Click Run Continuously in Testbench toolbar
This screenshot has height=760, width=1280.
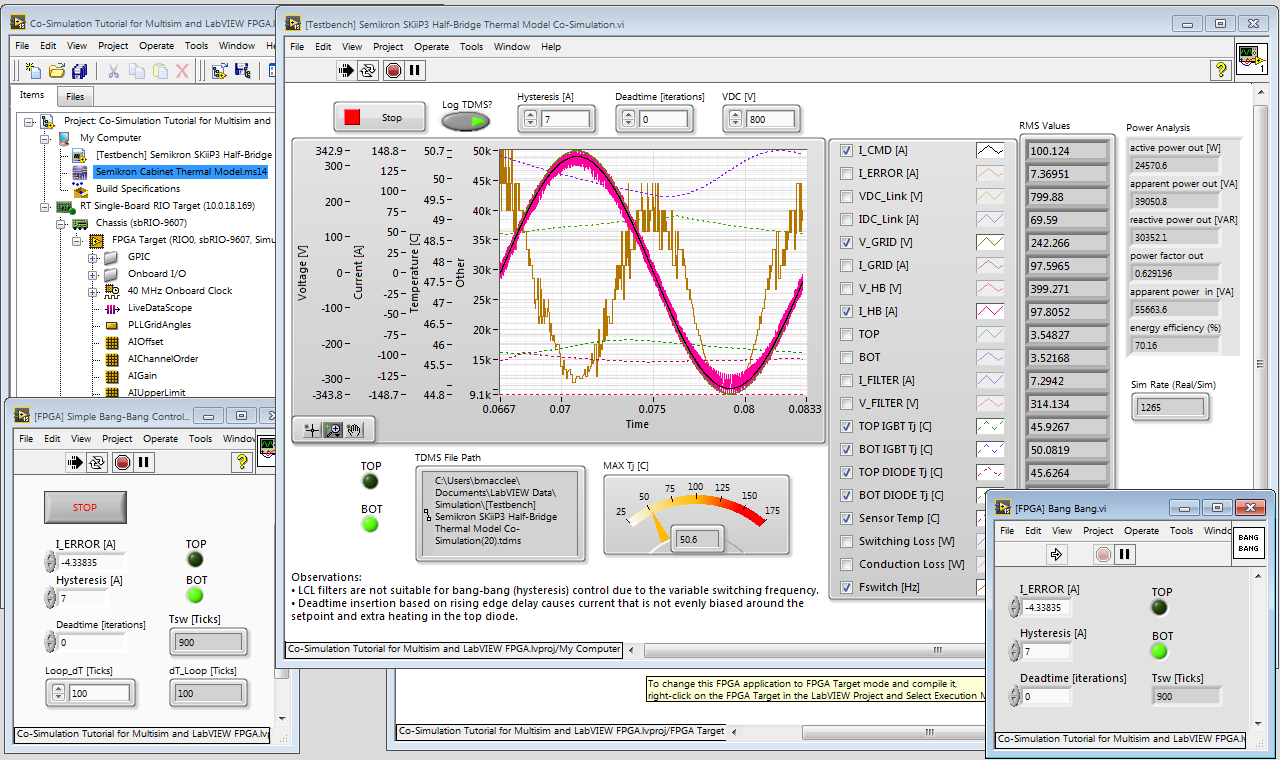pyautogui.click(x=369, y=70)
